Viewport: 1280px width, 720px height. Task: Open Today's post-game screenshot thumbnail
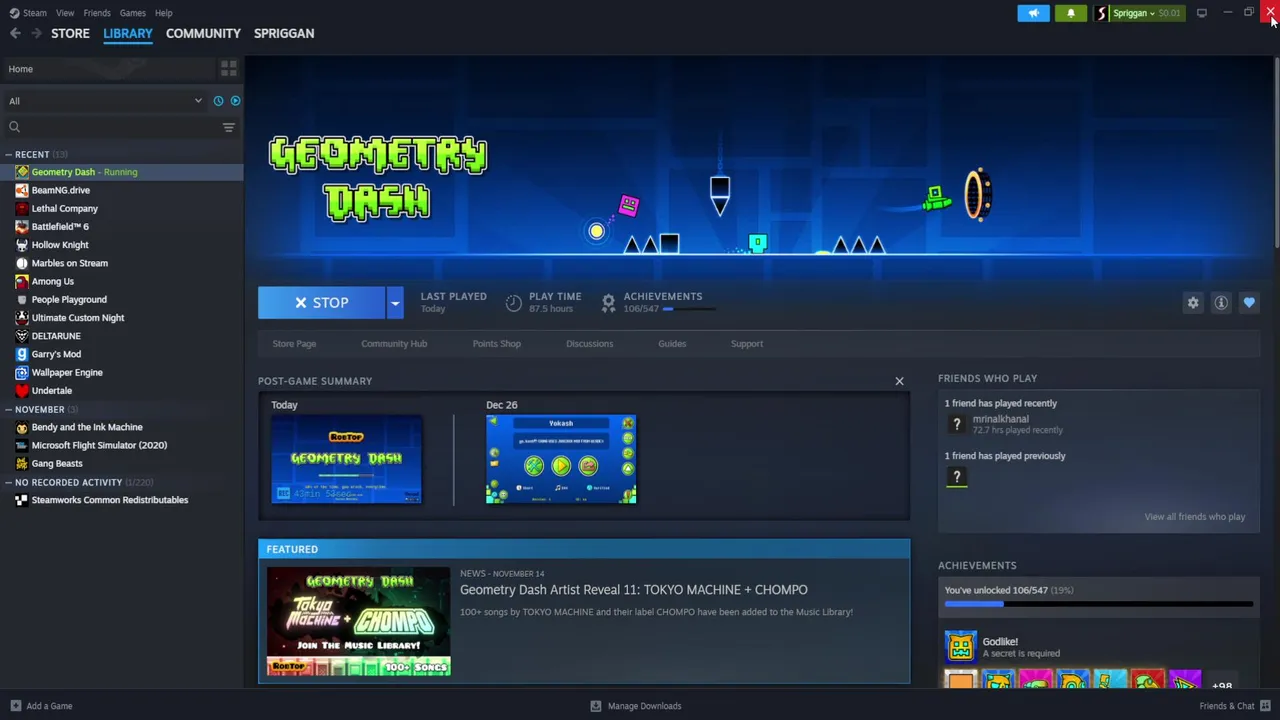click(346, 459)
